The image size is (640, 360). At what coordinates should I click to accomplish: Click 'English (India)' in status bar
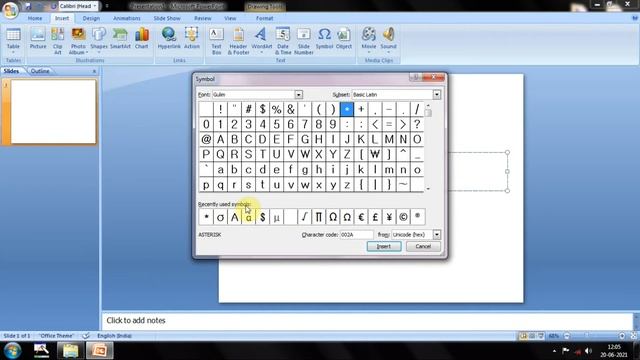tap(114, 336)
